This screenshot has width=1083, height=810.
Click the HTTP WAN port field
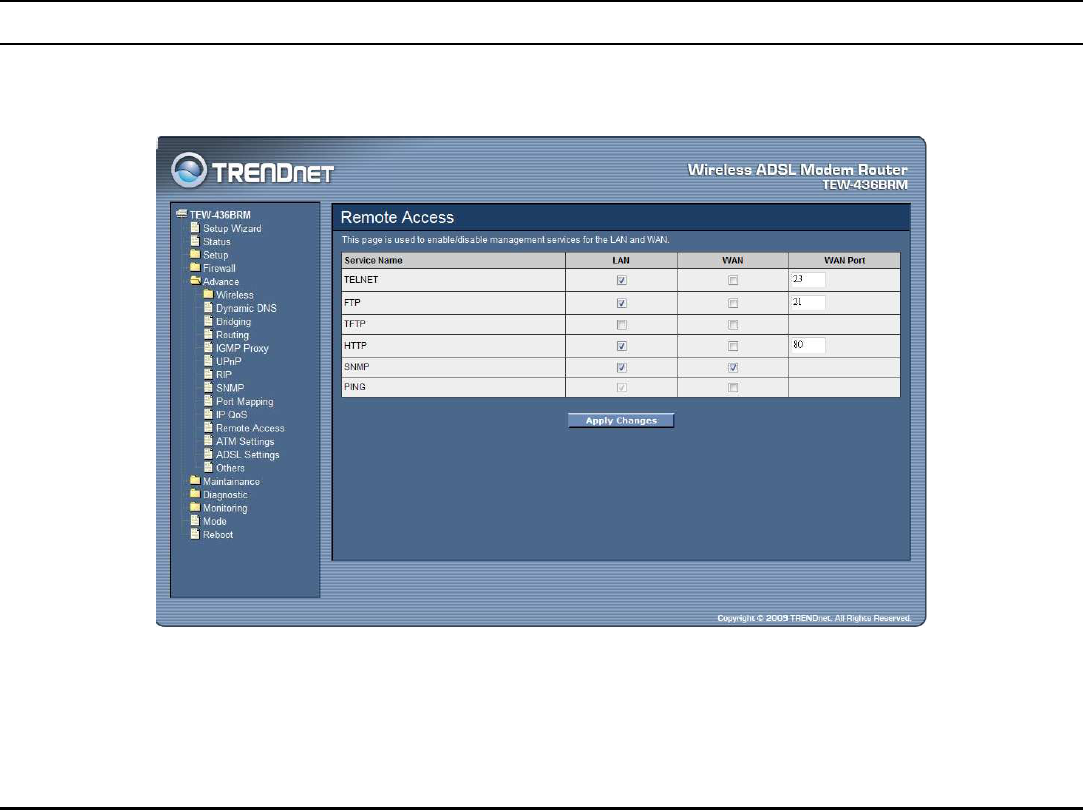[x=808, y=345]
